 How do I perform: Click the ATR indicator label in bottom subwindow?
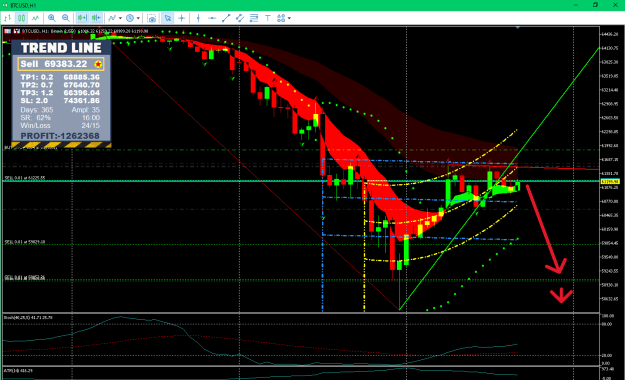click(x=18, y=370)
